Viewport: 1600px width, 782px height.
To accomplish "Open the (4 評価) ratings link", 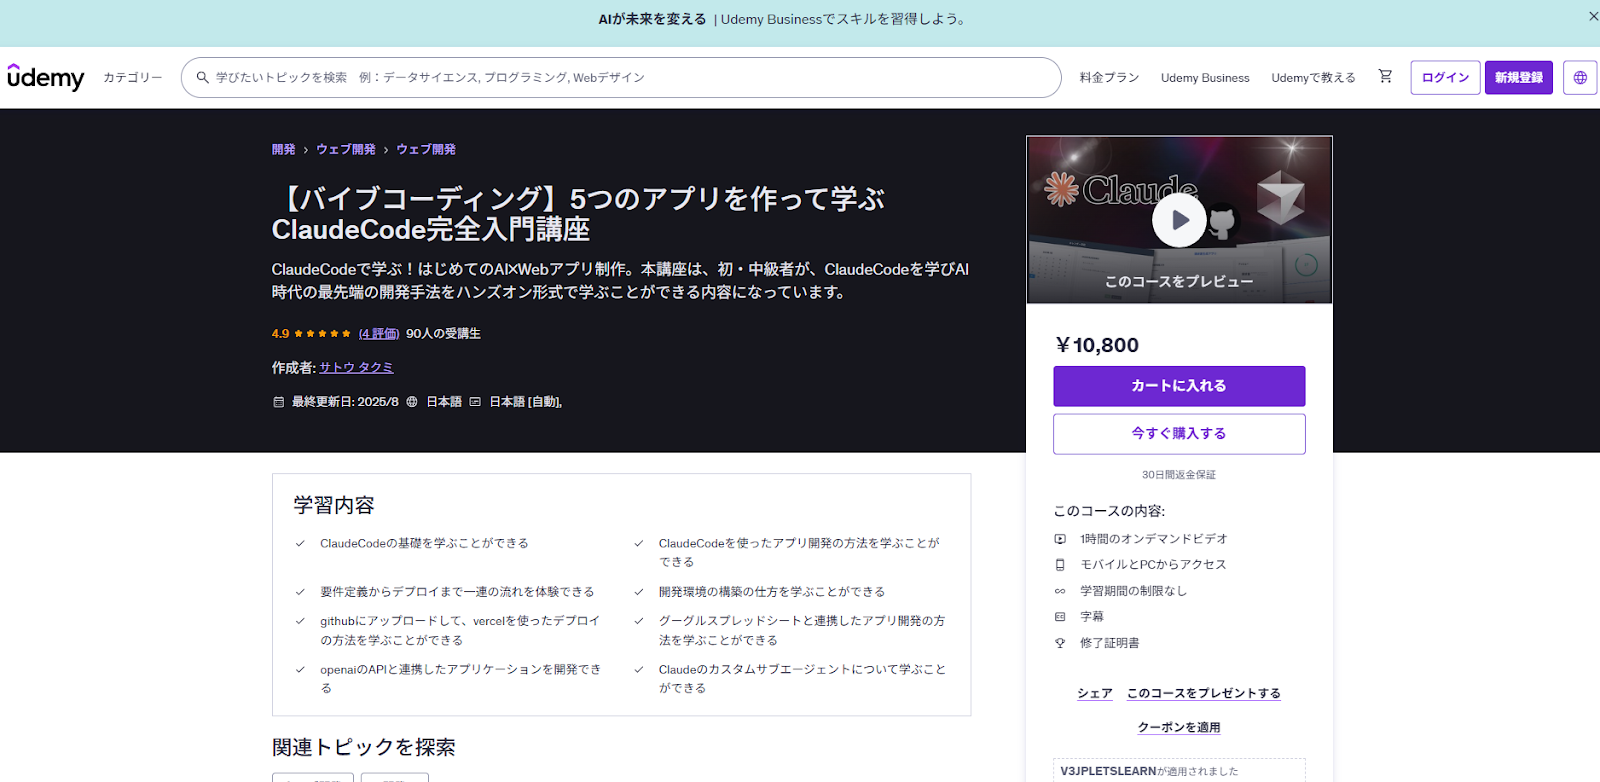I will pos(379,334).
